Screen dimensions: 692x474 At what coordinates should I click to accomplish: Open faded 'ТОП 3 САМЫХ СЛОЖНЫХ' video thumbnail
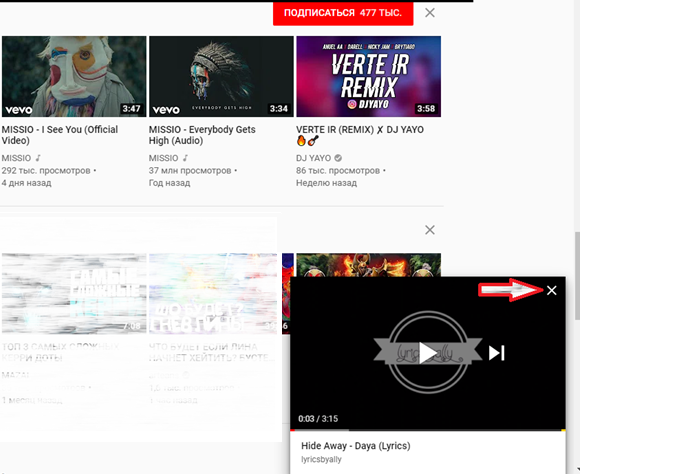[x=74, y=293]
